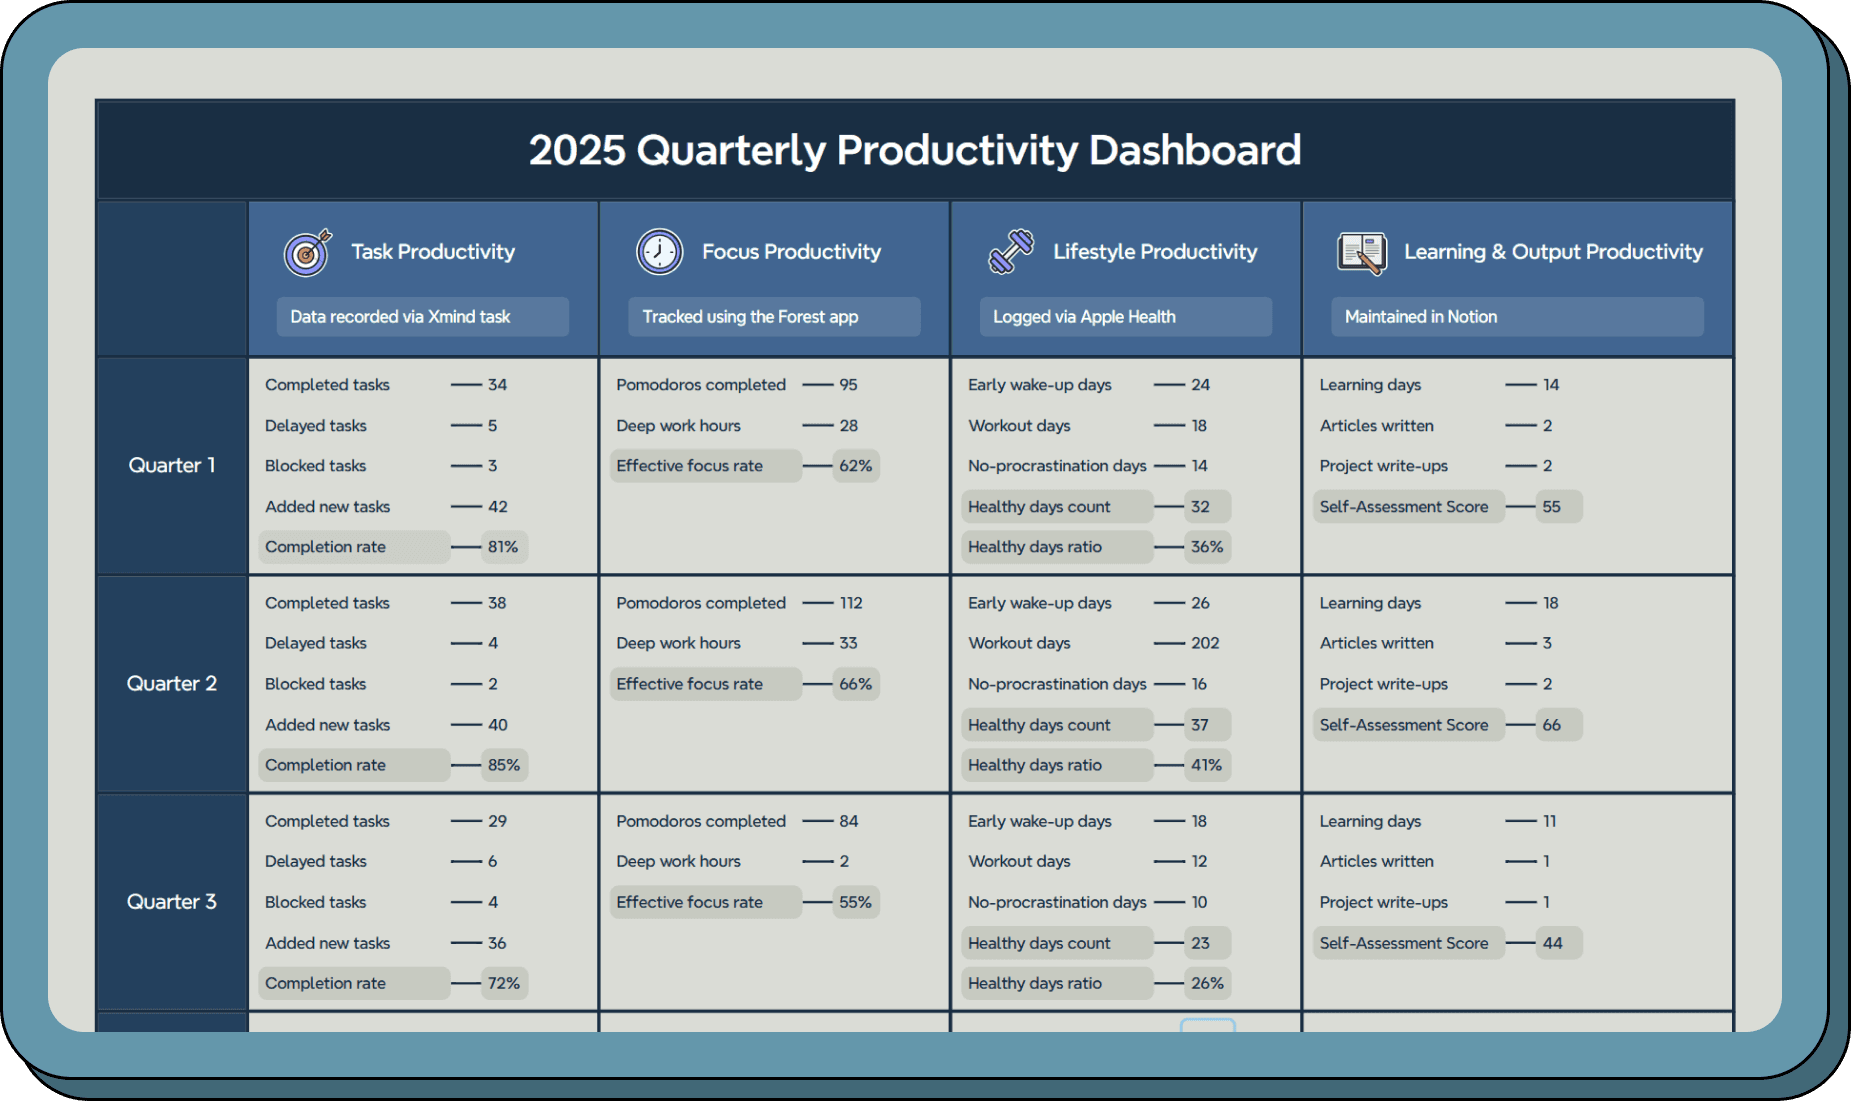Click Quarter 3 Learning days value 11
This screenshot has width=1851, height=1101.
coord(1549,821)
